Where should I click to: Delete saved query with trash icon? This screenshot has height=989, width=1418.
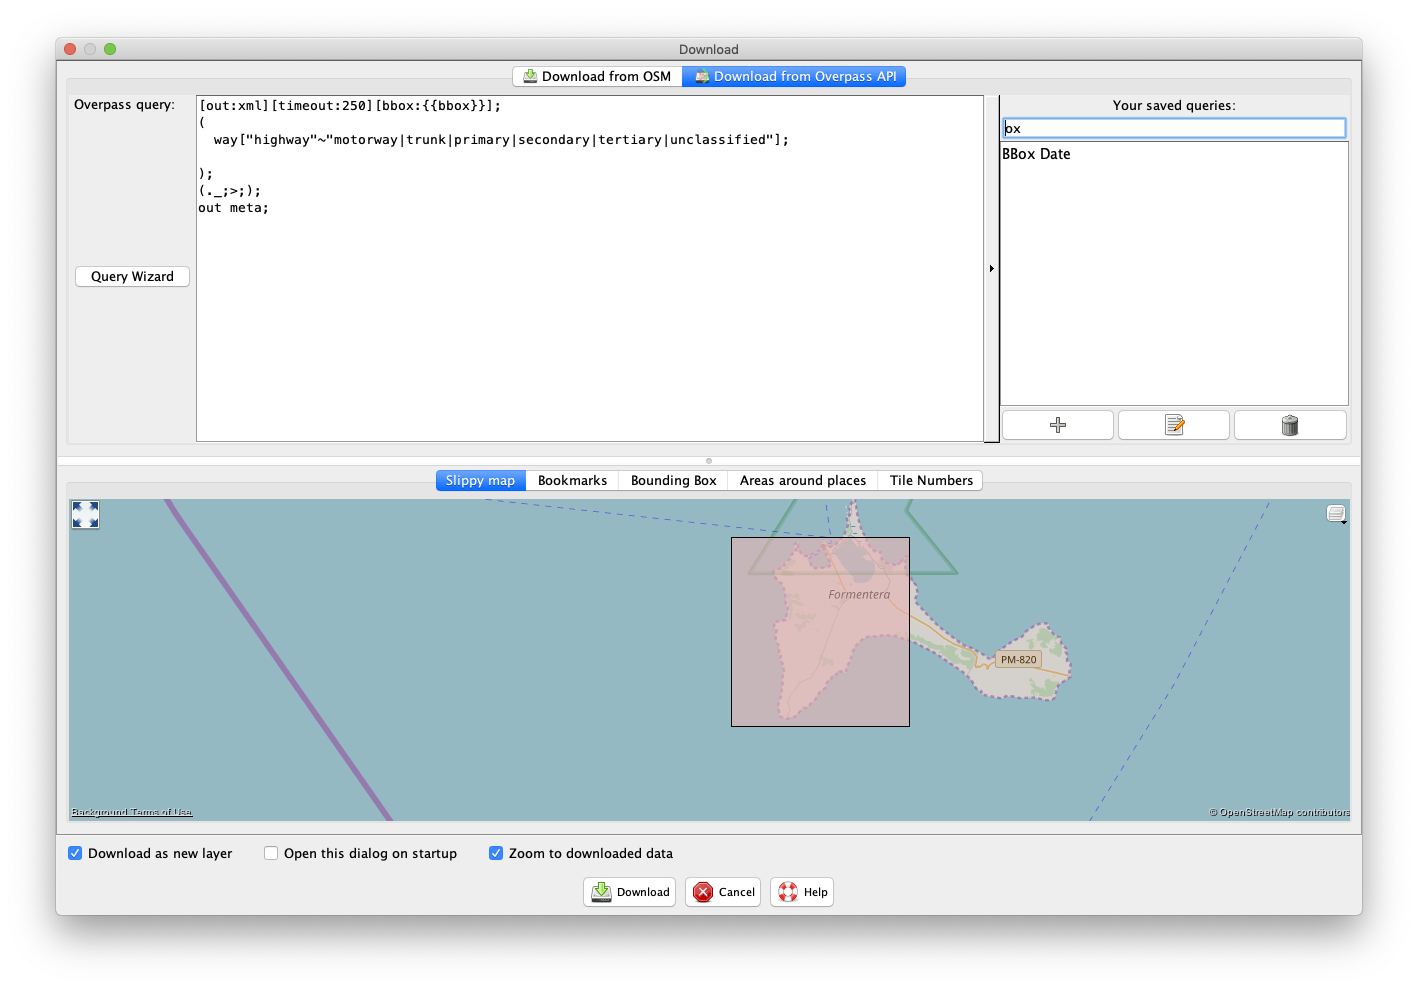[1290, 425]
